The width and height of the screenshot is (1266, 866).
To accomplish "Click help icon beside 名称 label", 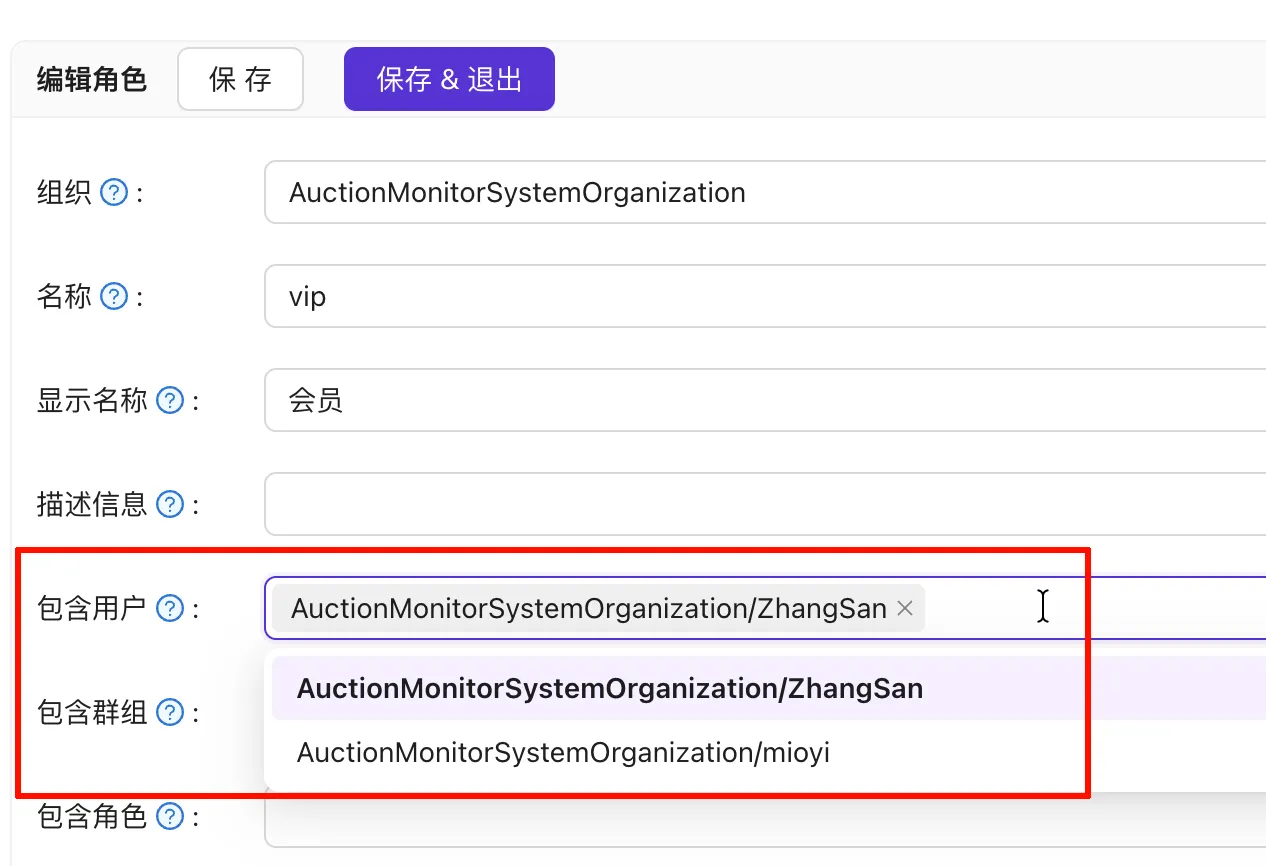I will [x=115, y=296].
